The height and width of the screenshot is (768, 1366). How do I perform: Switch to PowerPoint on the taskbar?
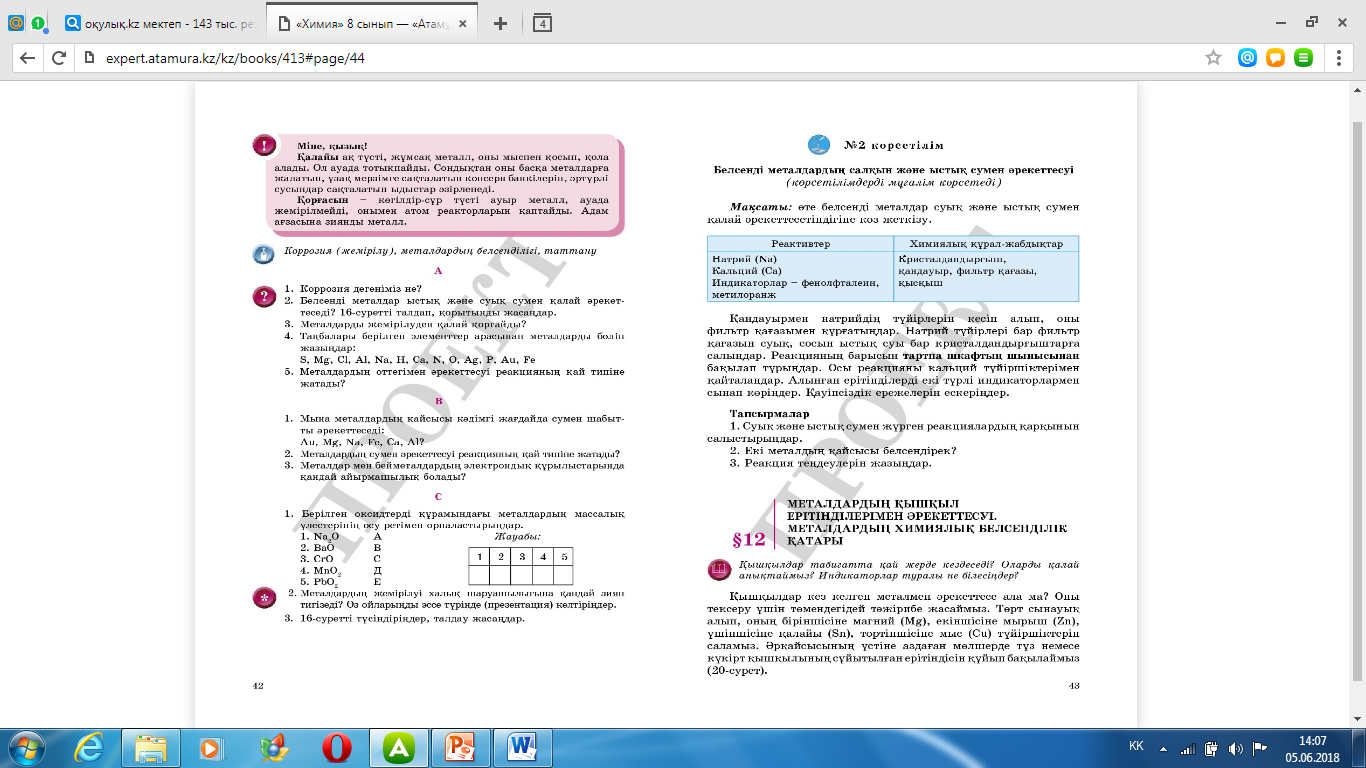click(x=461, y=748)
